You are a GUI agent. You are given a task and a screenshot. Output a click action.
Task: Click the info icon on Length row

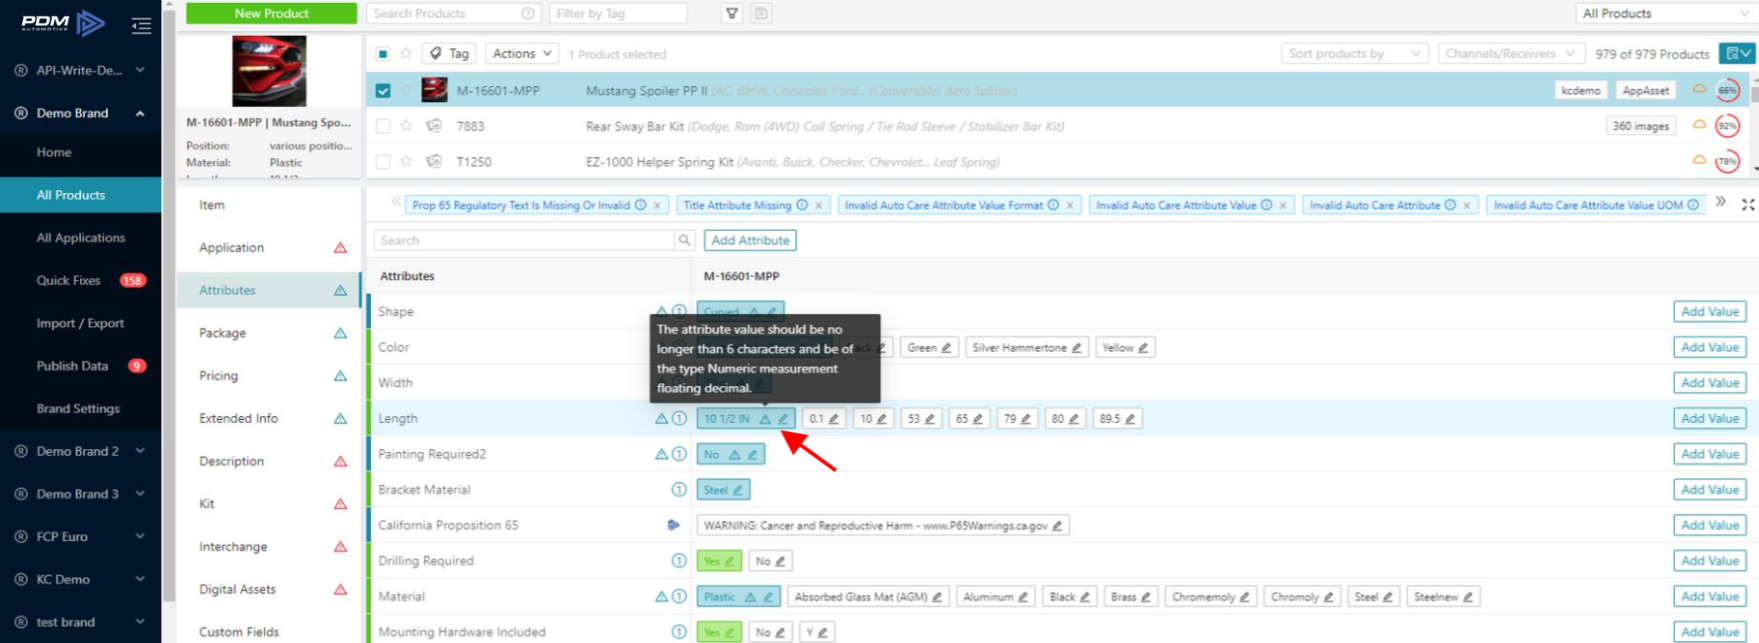[679, 418]
